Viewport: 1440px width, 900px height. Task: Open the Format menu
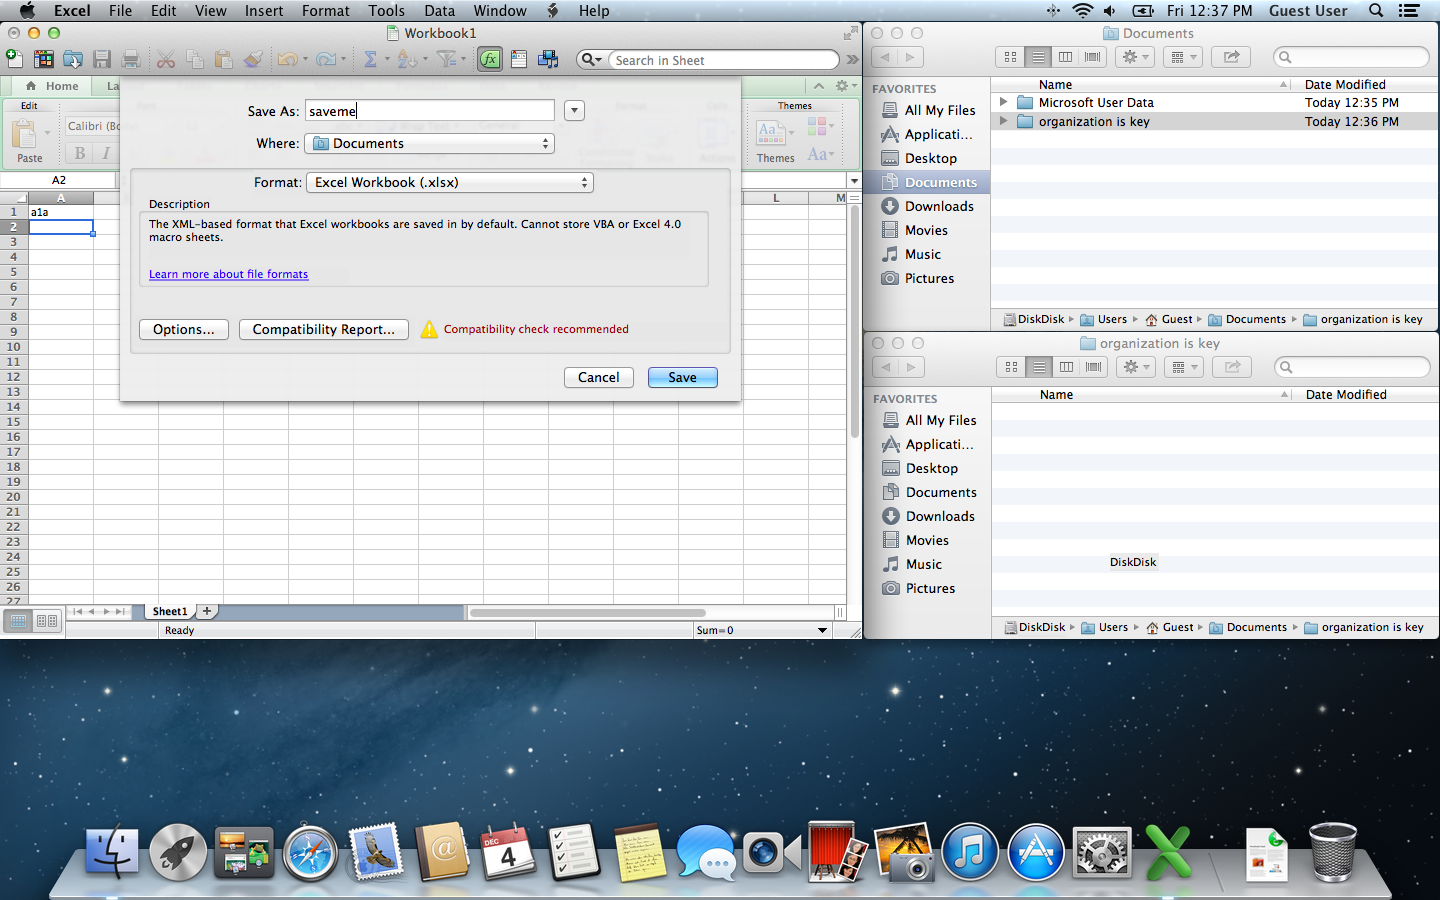pyautogui.click(x=326, y=11)
